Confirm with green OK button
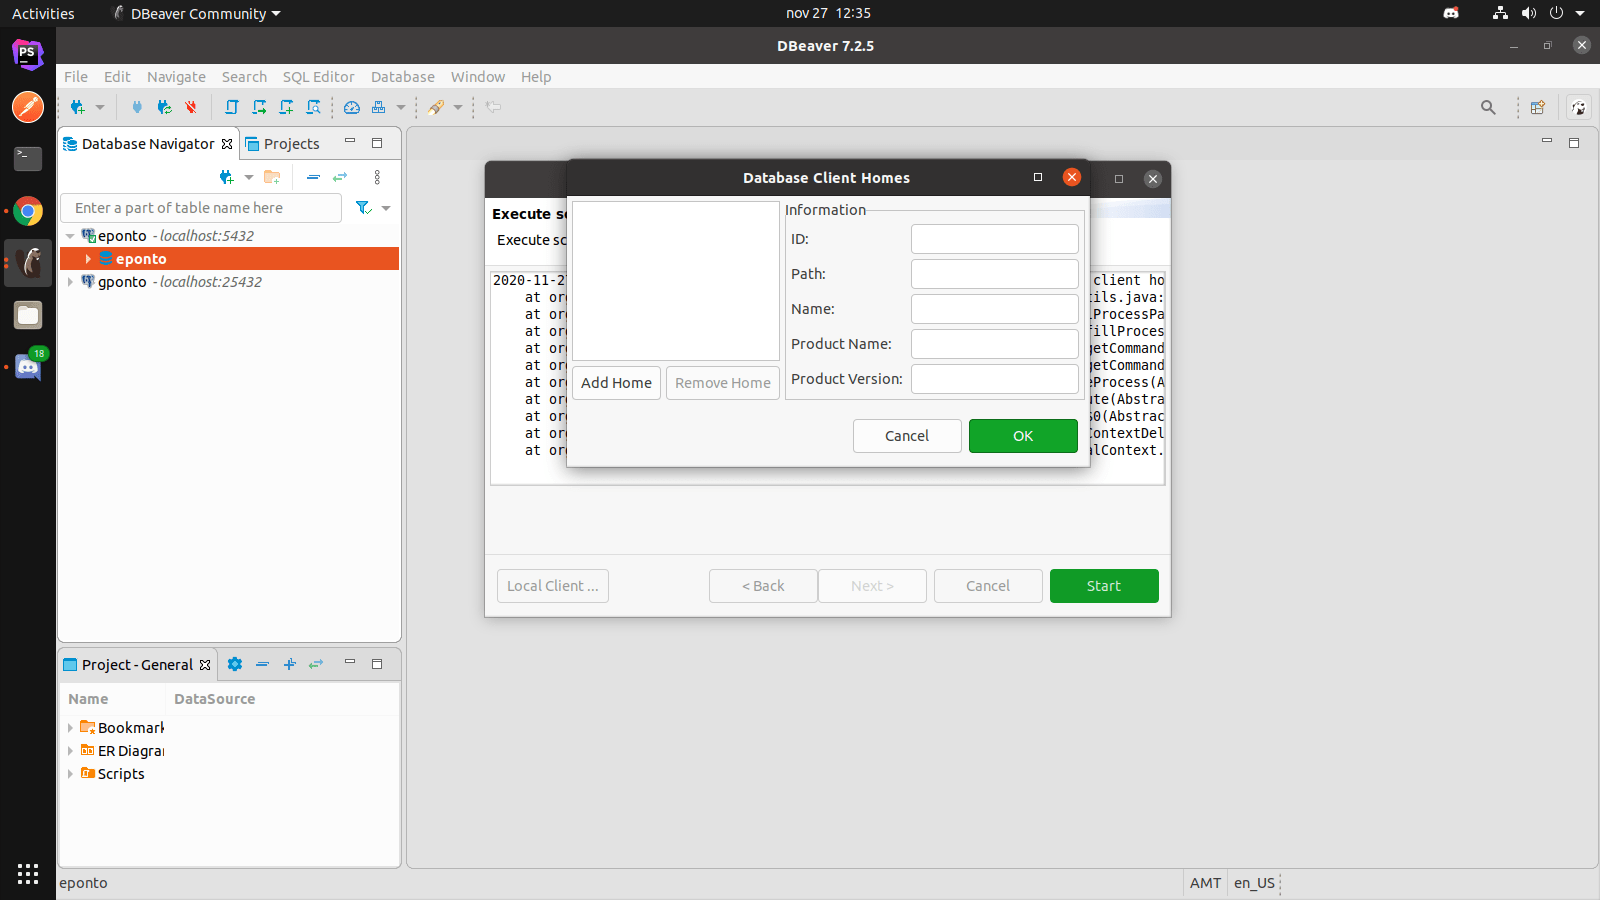 click(1023, 436)
